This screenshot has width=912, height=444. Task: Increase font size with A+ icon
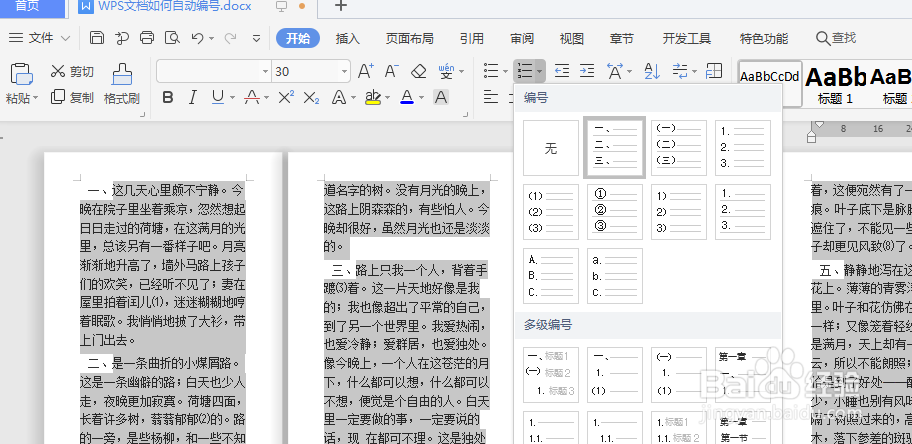365,72
